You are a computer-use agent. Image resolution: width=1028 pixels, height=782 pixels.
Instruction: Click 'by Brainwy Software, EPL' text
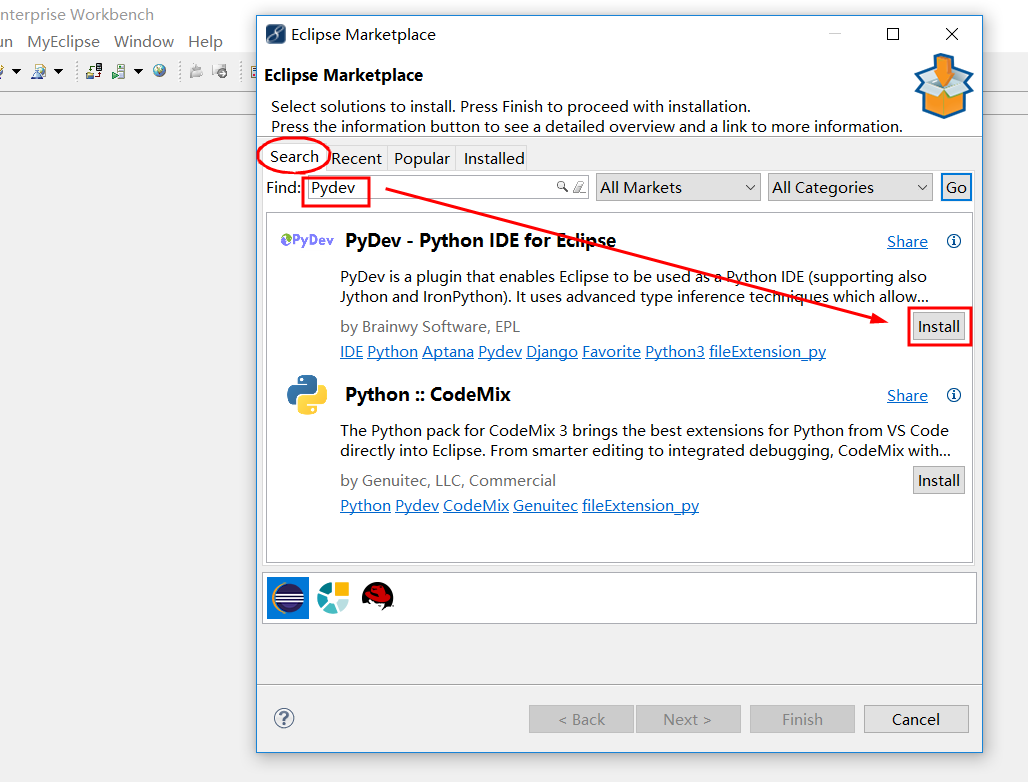point(429,326)
